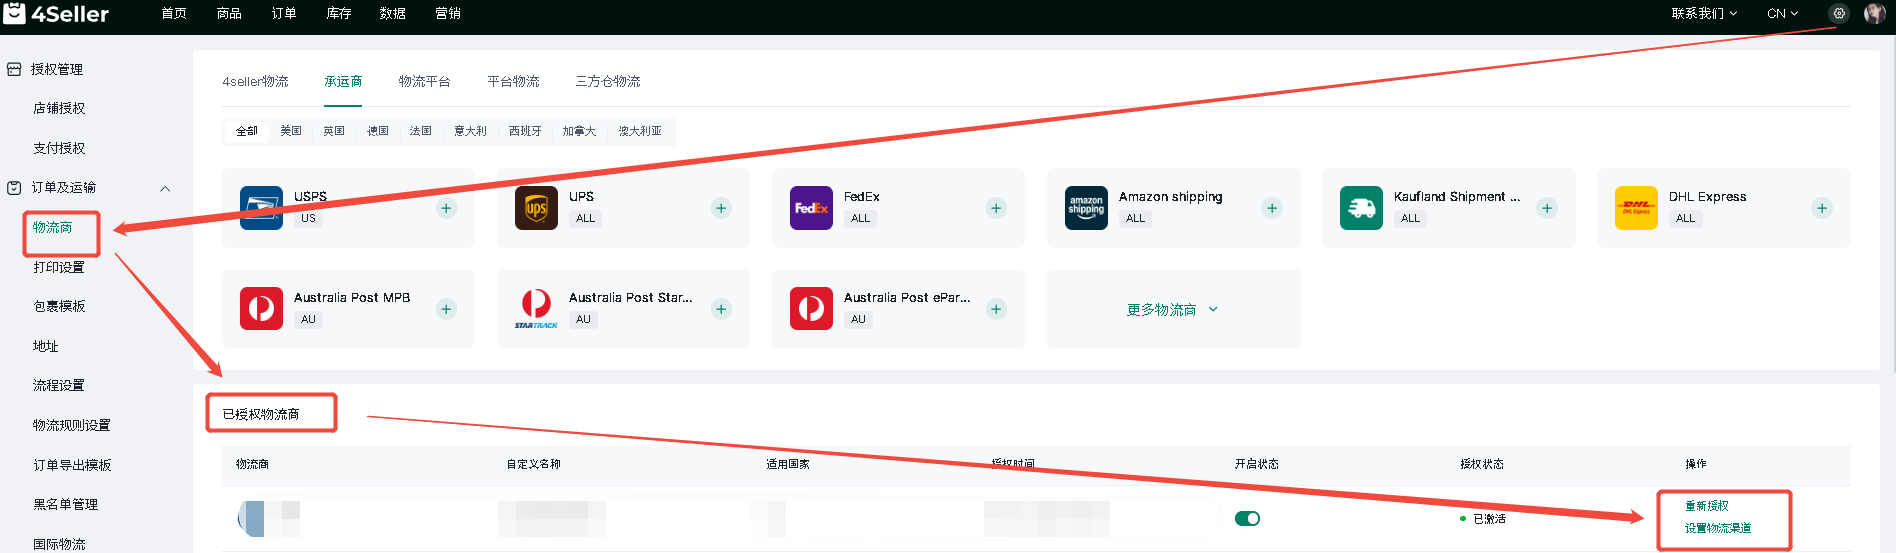This screenshot has width=1896, height=553.
Task: Filter carriers by 美国 country
Action: [x=291, y=131]
